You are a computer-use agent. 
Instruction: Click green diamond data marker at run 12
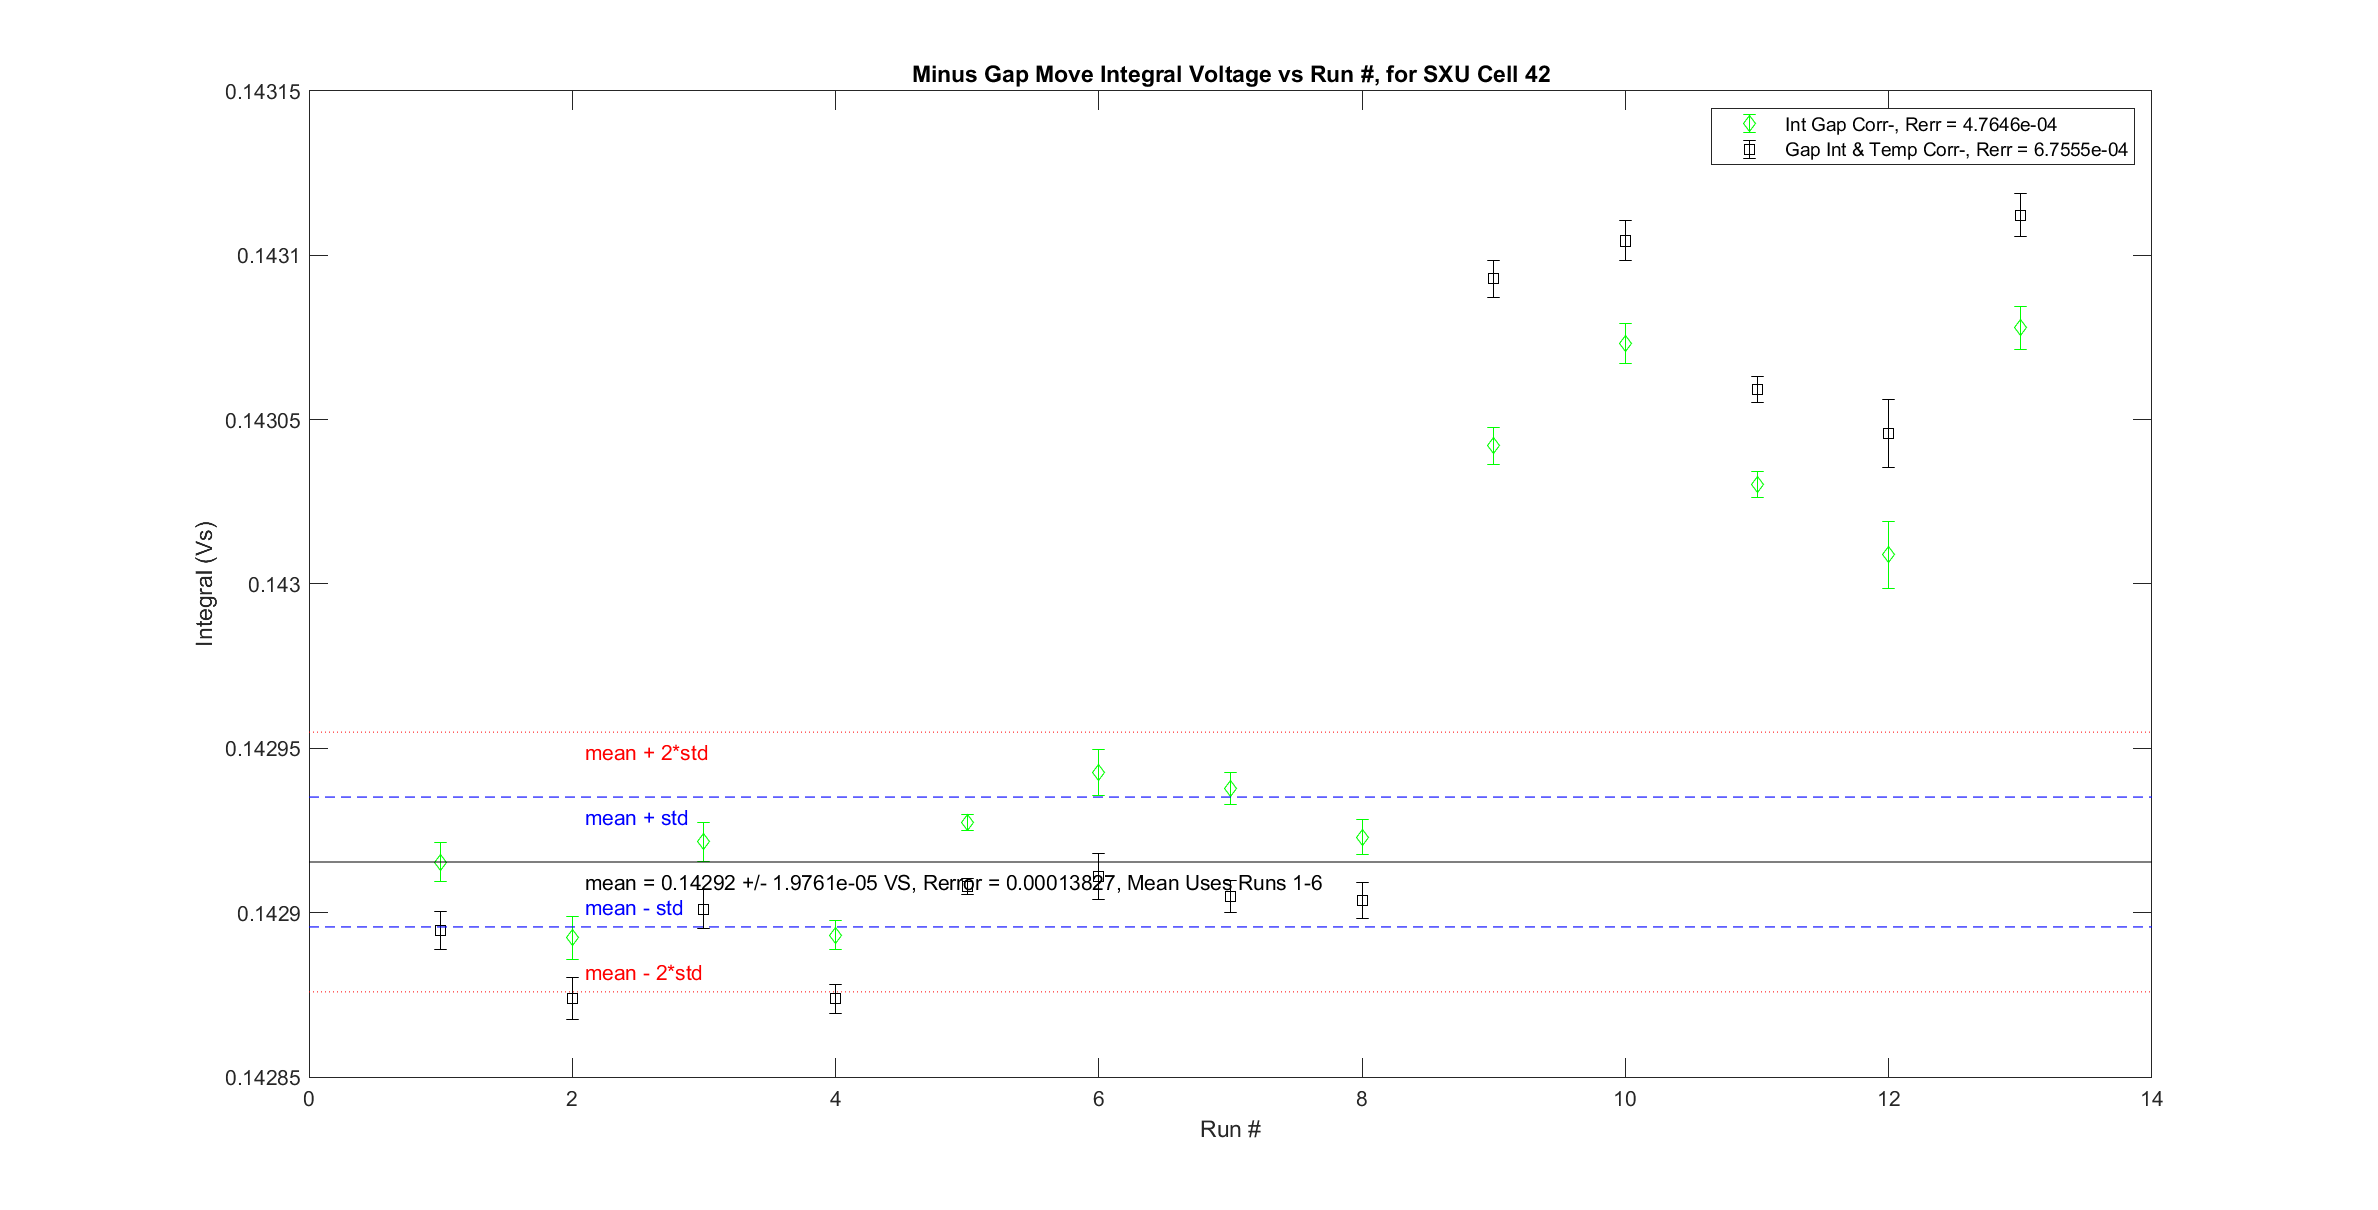click(x=1888, y=555)
